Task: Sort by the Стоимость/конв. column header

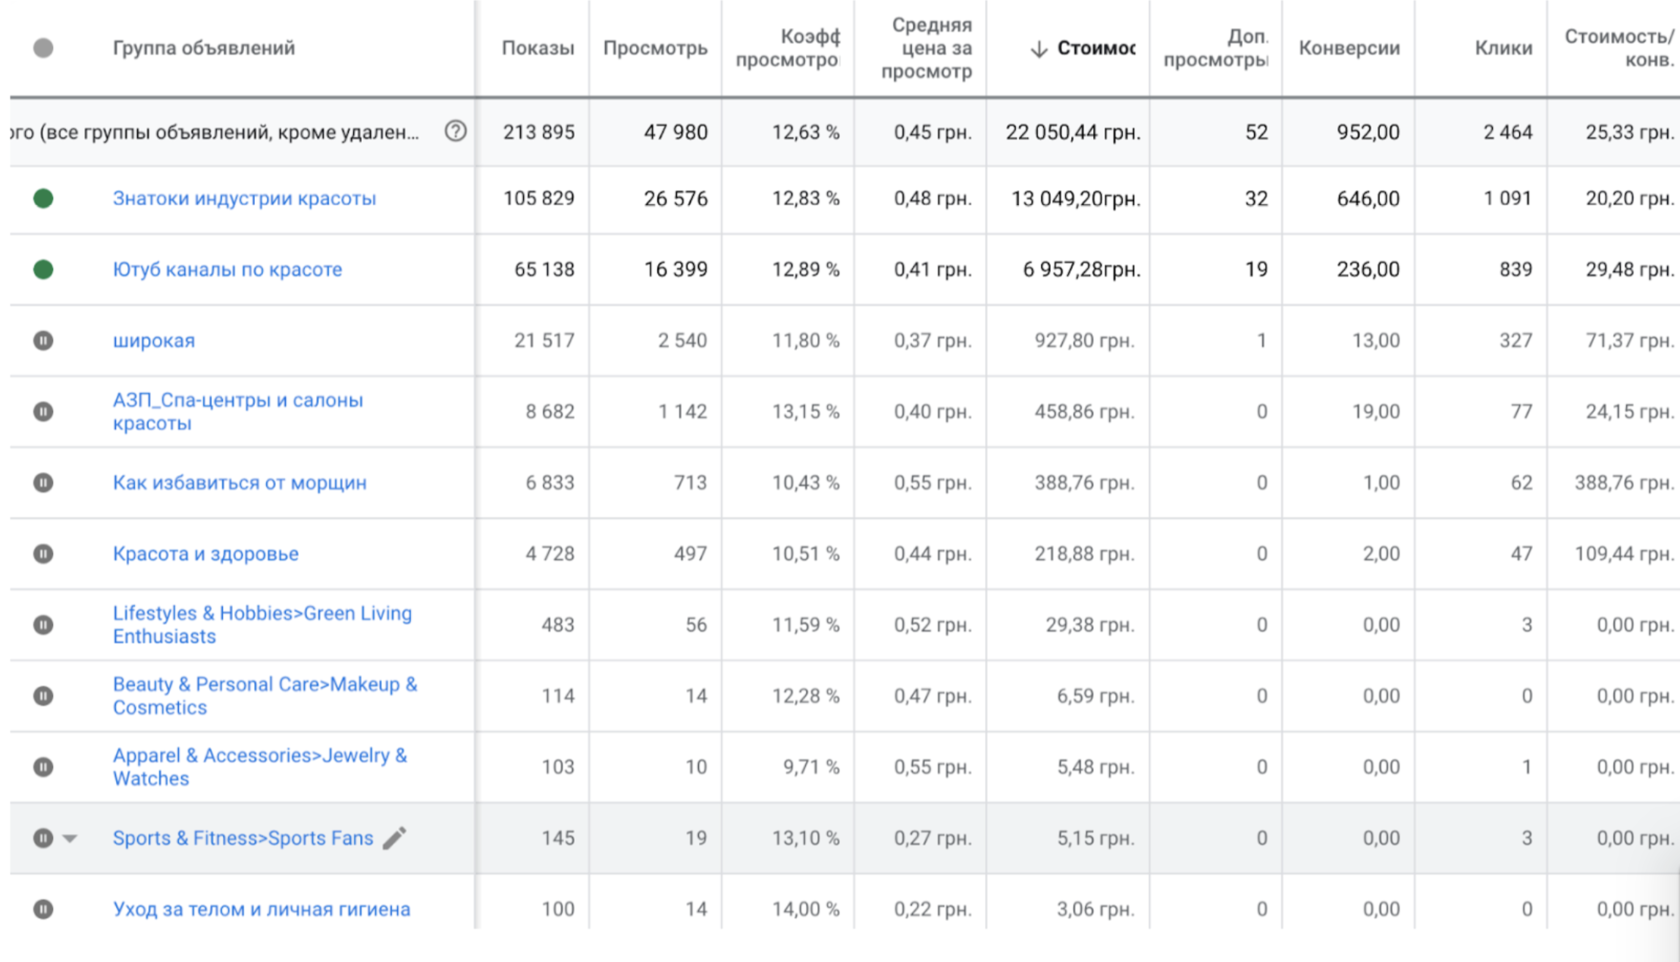Action: [x=1619, y=48]
